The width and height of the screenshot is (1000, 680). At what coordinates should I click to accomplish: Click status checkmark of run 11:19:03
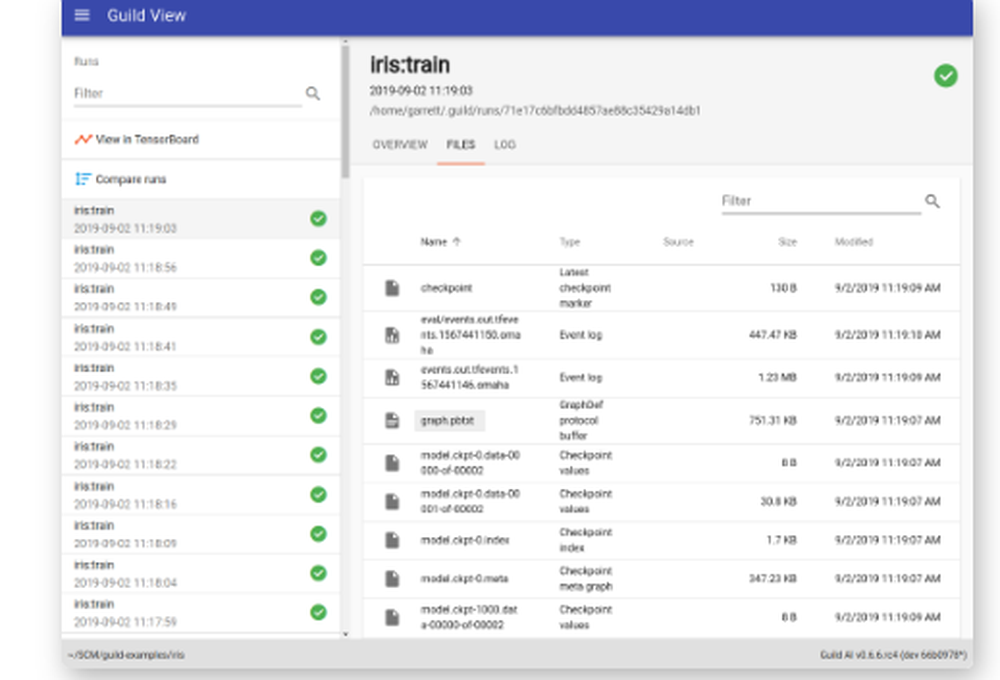click(x=318, y=219)
